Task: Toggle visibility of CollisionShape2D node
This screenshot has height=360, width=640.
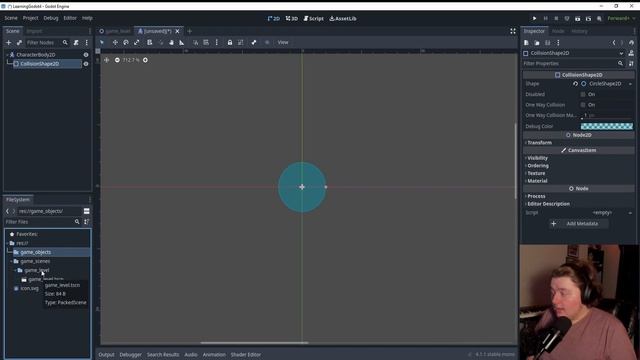Action: coord(86,64)
